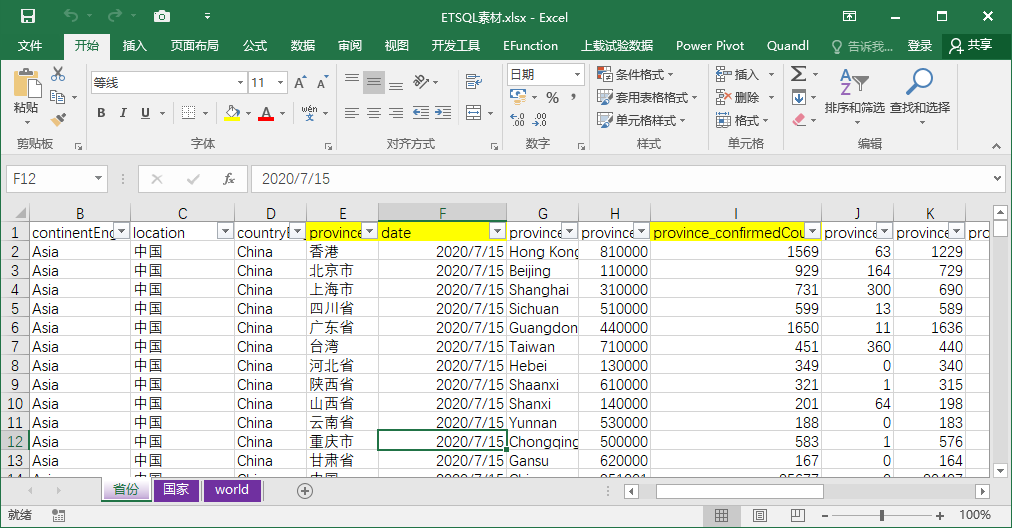Open the font name 等线 dropdown
The image size is (1012, 528).
pyautogui.click(x=240, y=83)
